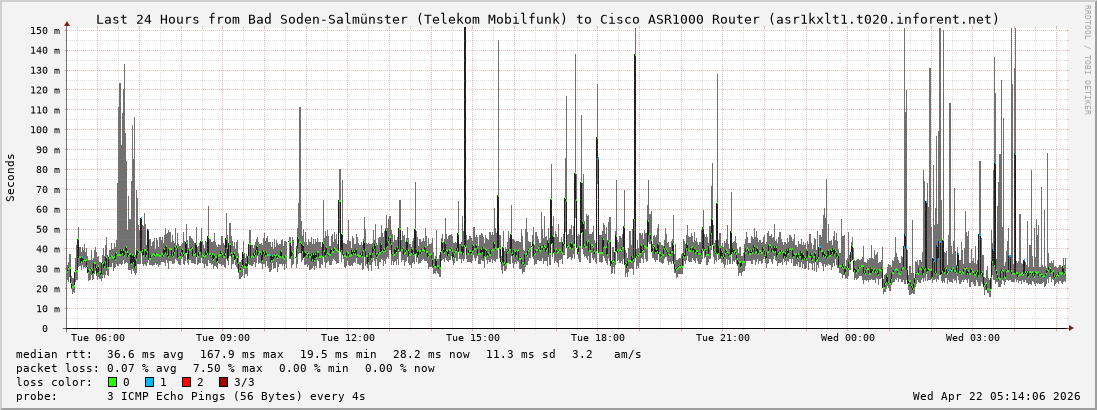Click the red loss color swatch for 2

coord(186,382)
